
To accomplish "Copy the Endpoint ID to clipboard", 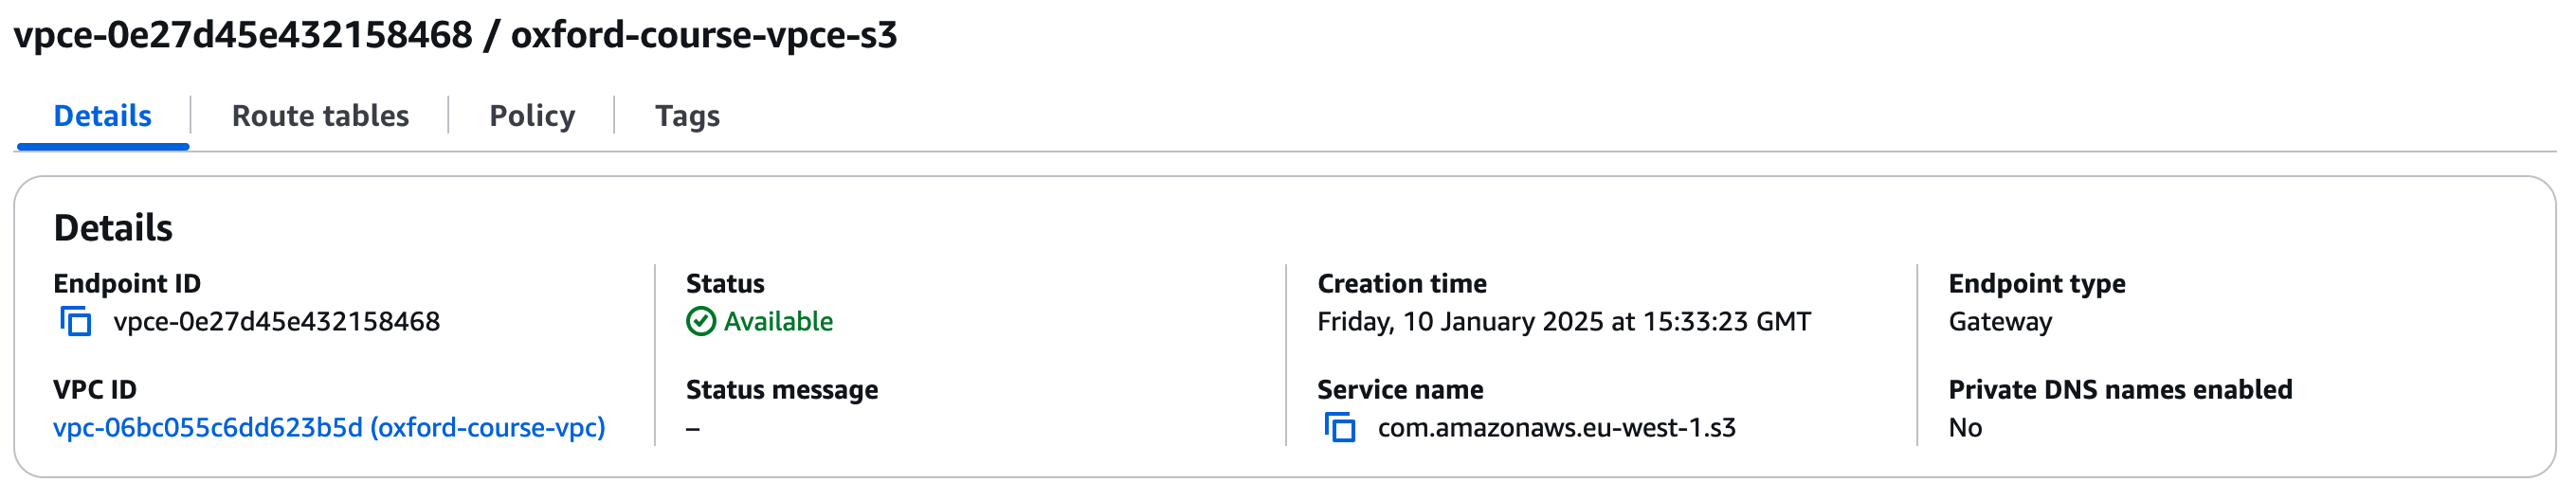I will click(x=76, y=322).
